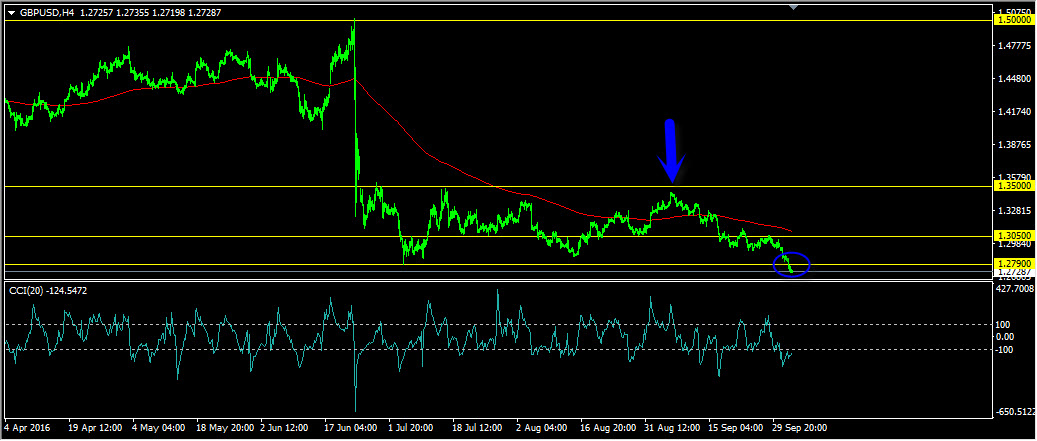Click the 29 Sep 20:00 time label
The height and width of the screenshot is (441, 1037).
tap(800, 427)
